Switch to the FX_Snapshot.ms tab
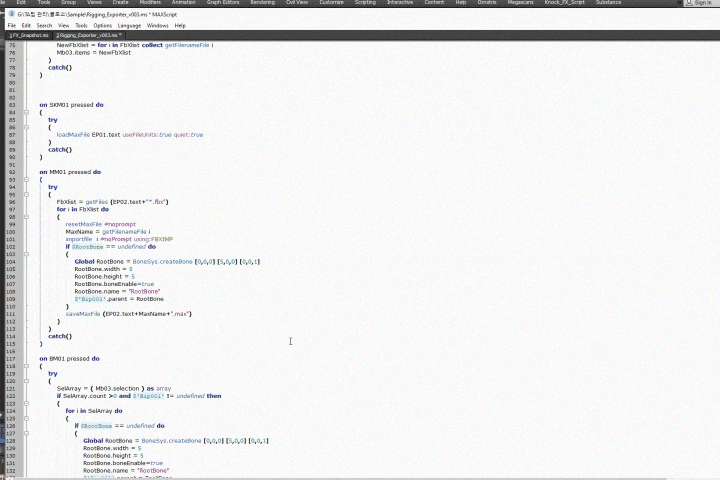The width and height of the screenshot is (720, 480). point(29,35)
